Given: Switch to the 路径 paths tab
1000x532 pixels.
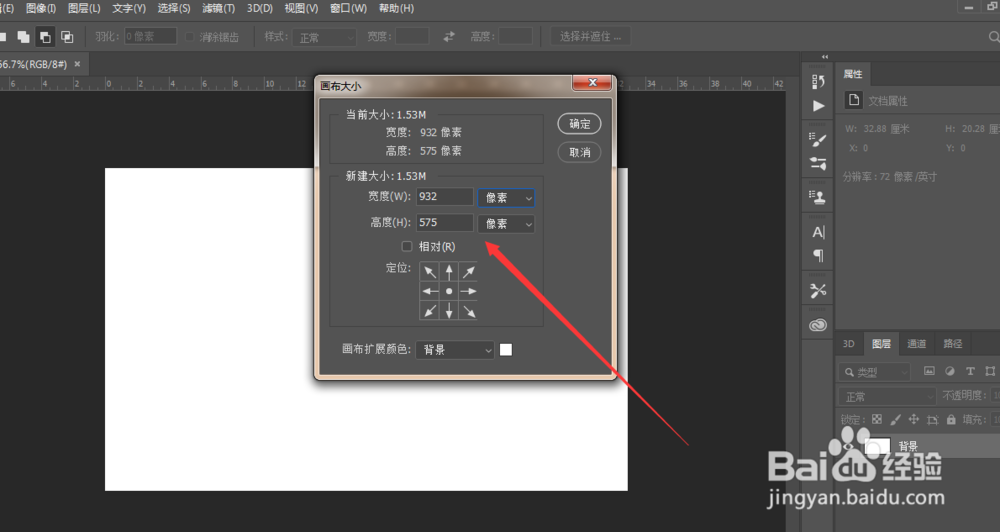Looking at the screenshot, I should click(x=952, y=344).
